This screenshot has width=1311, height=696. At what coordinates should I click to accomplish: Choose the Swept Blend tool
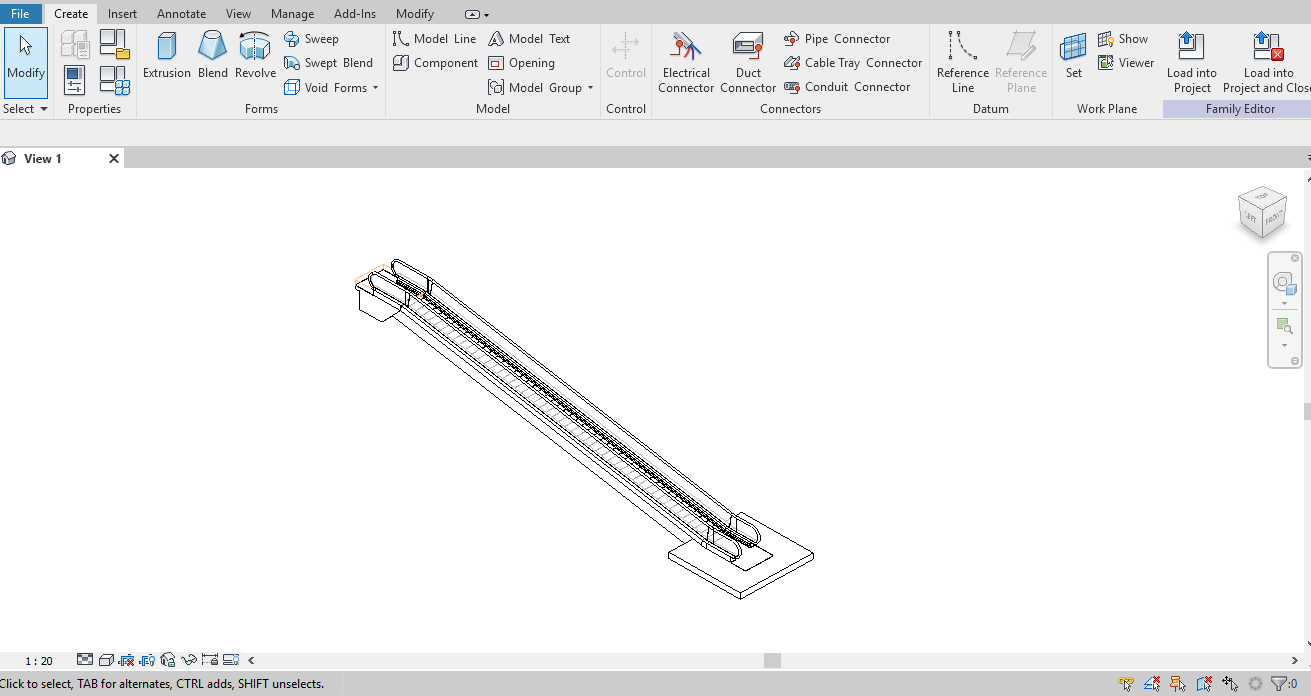point(329,63)
